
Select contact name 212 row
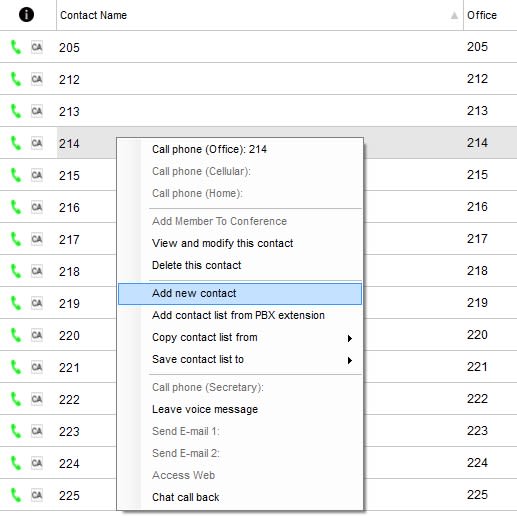pyautogui.click(x=260, y=79)
